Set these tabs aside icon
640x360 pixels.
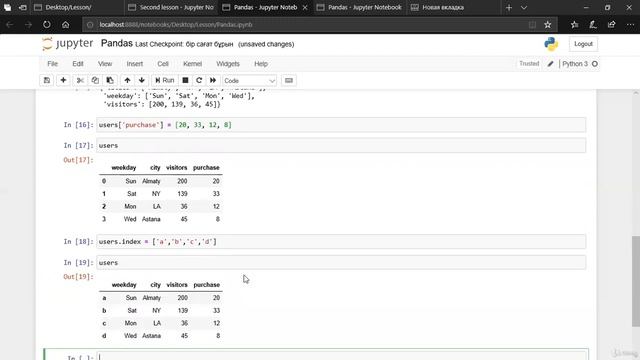pos(22,7)
